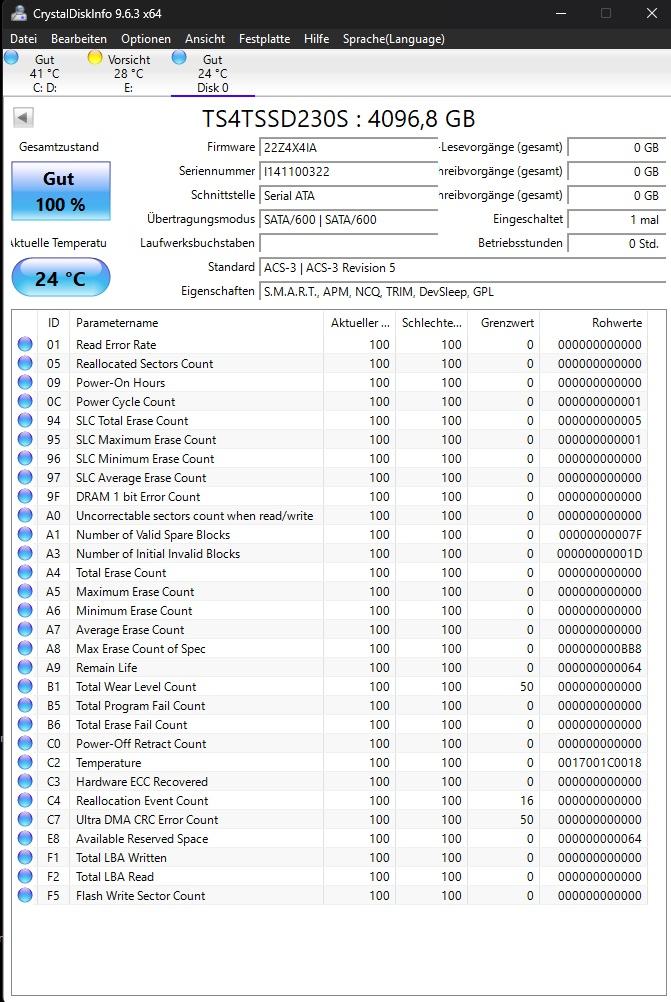Click status orb of DRAM 1 bit Error Count row
Screen dimensions: 671x1002
[25, 497]
